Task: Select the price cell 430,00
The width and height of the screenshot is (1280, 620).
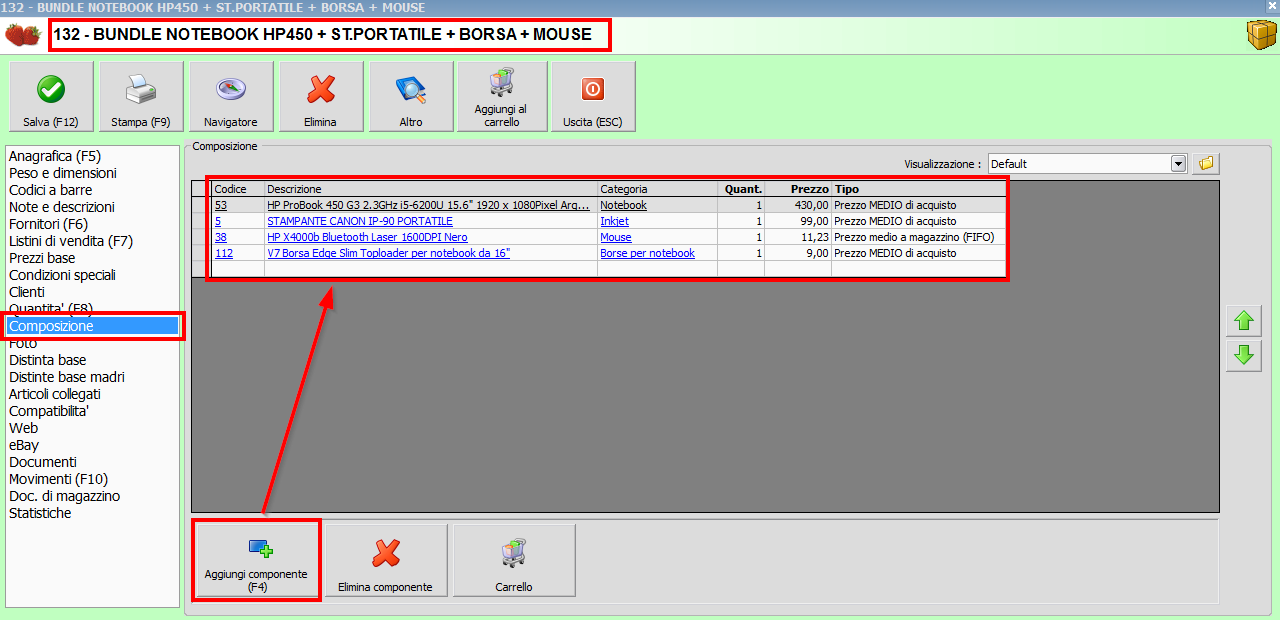Action: (x=798, y=205)
